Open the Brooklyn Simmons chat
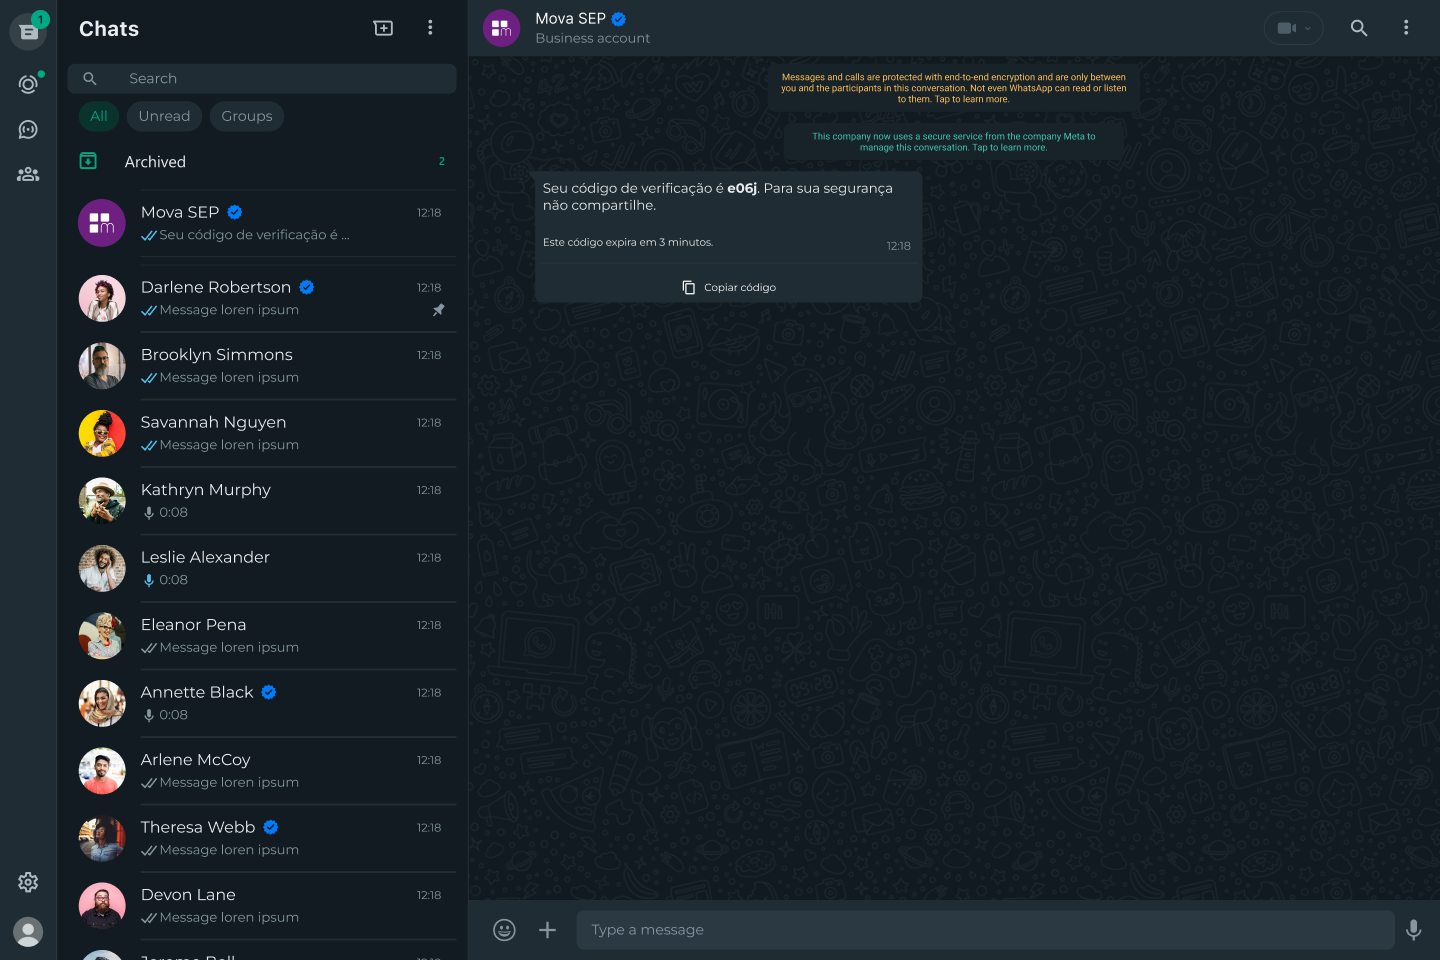Screen dimensions: 1440x960 tap(262, 366)
